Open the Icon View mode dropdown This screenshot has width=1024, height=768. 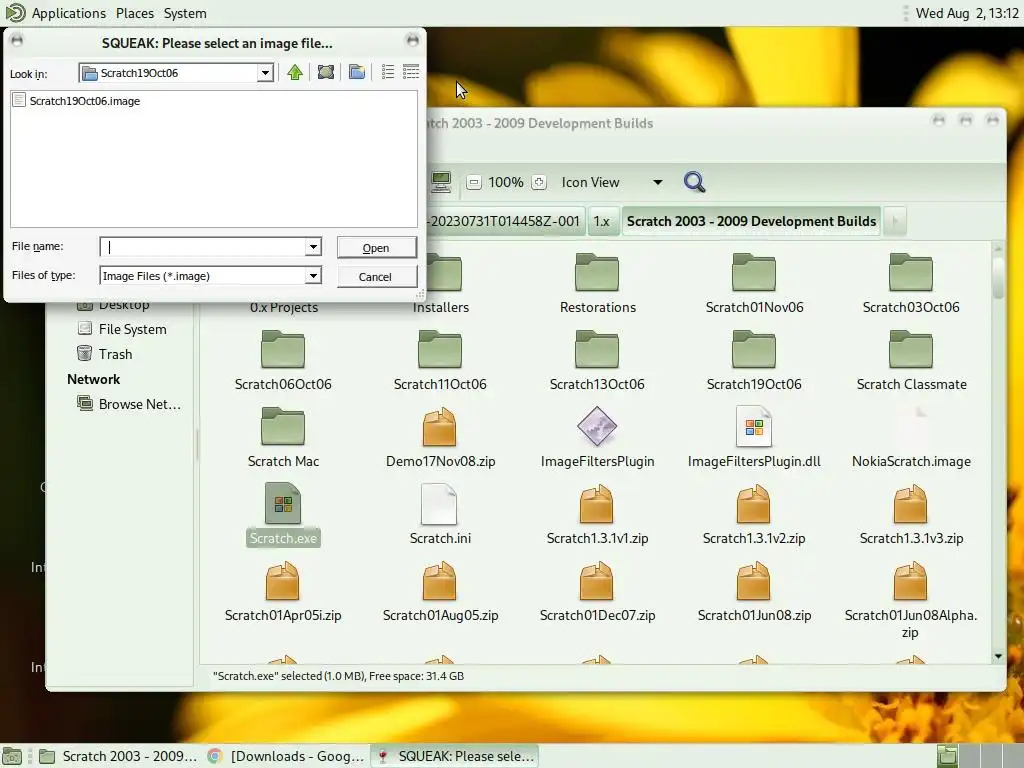[x=612, y=182]
